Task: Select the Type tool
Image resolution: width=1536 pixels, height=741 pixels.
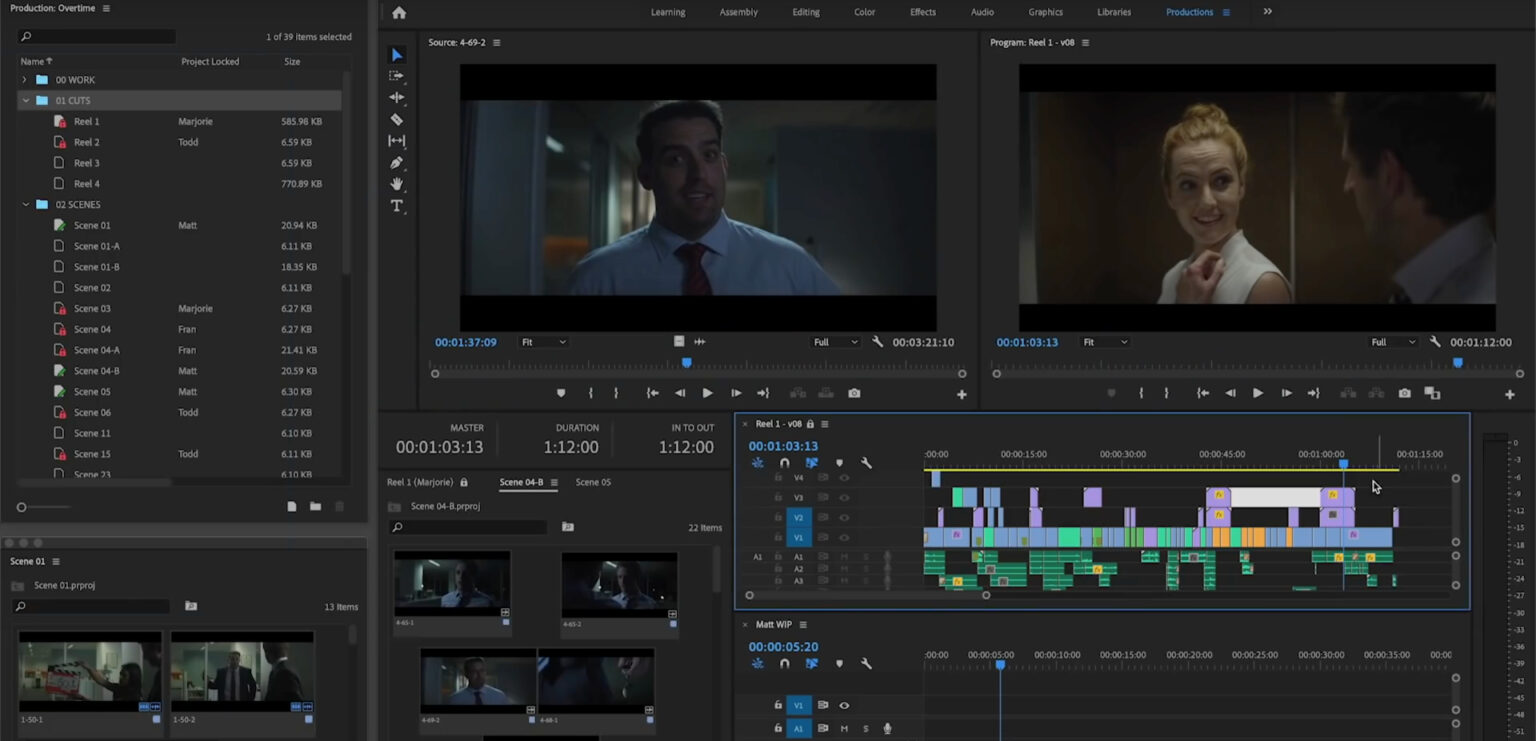Action: (397, 206)
